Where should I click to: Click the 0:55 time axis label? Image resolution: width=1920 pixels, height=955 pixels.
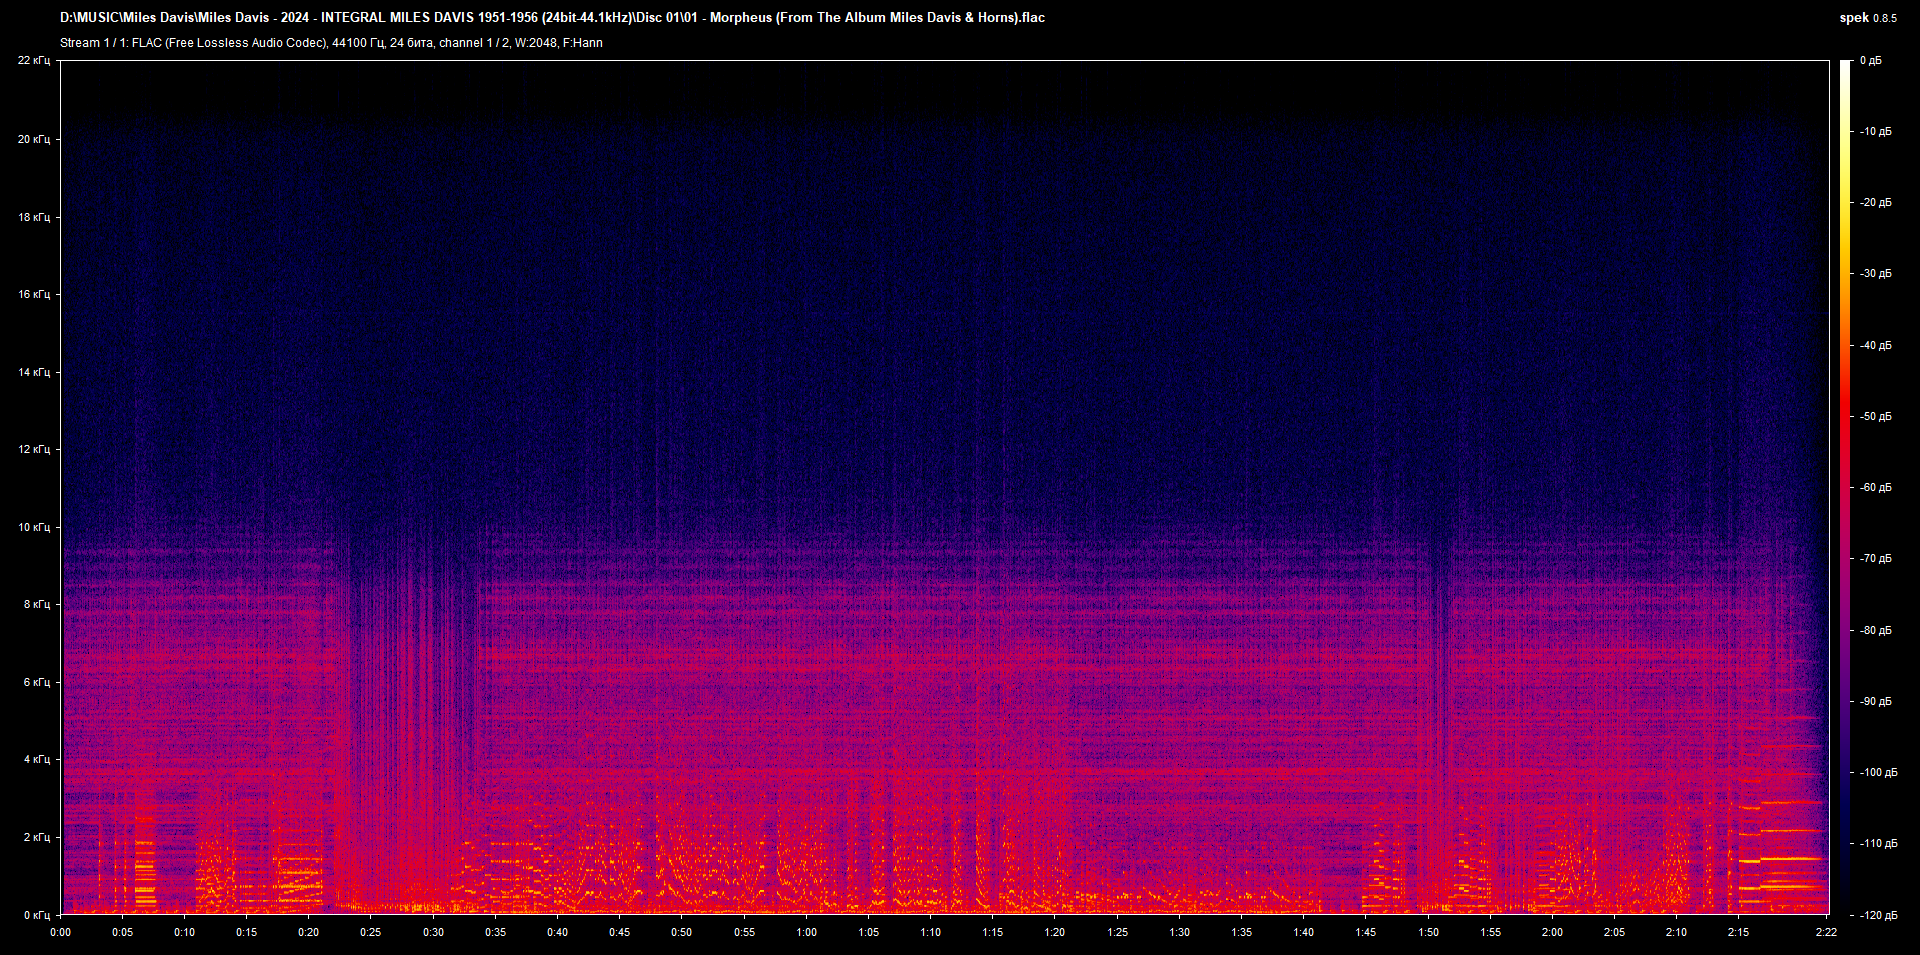744,932
